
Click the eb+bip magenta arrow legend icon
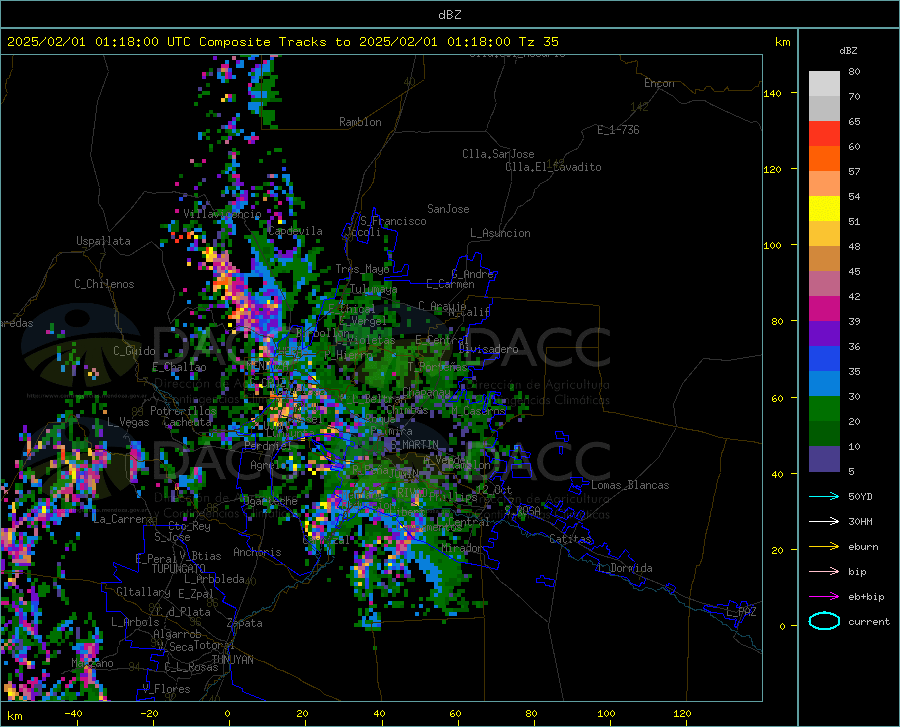coord(824,597)
